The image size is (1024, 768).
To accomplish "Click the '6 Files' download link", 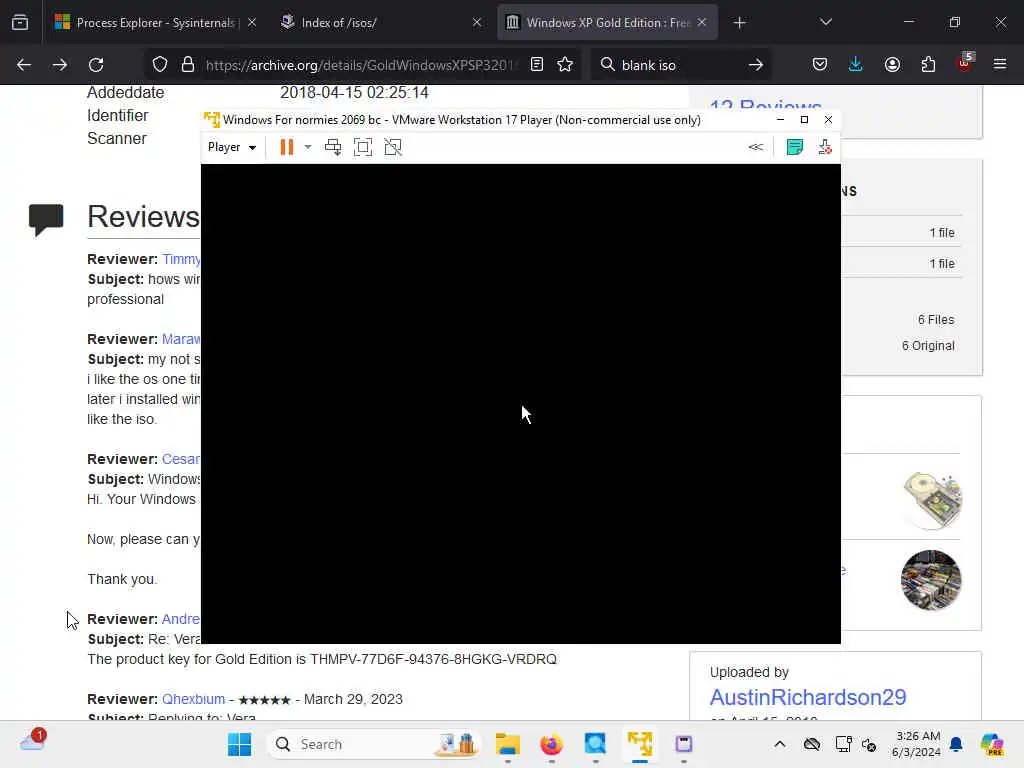I will (x=936, y=319).
